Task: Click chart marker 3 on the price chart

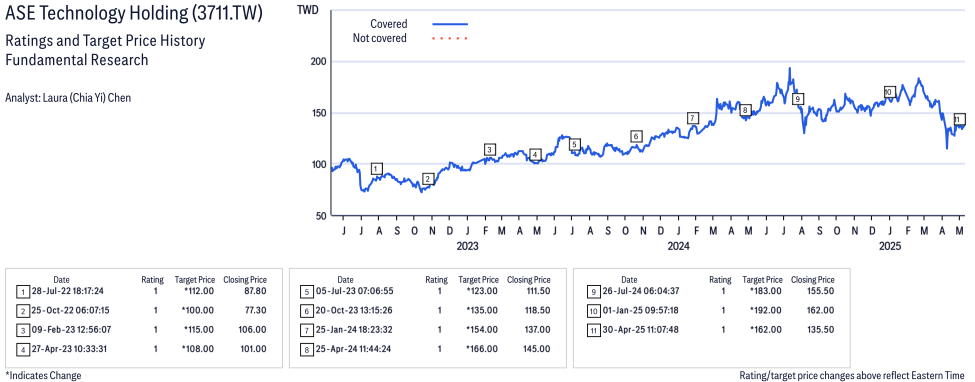Action: [x=490, y=149]
